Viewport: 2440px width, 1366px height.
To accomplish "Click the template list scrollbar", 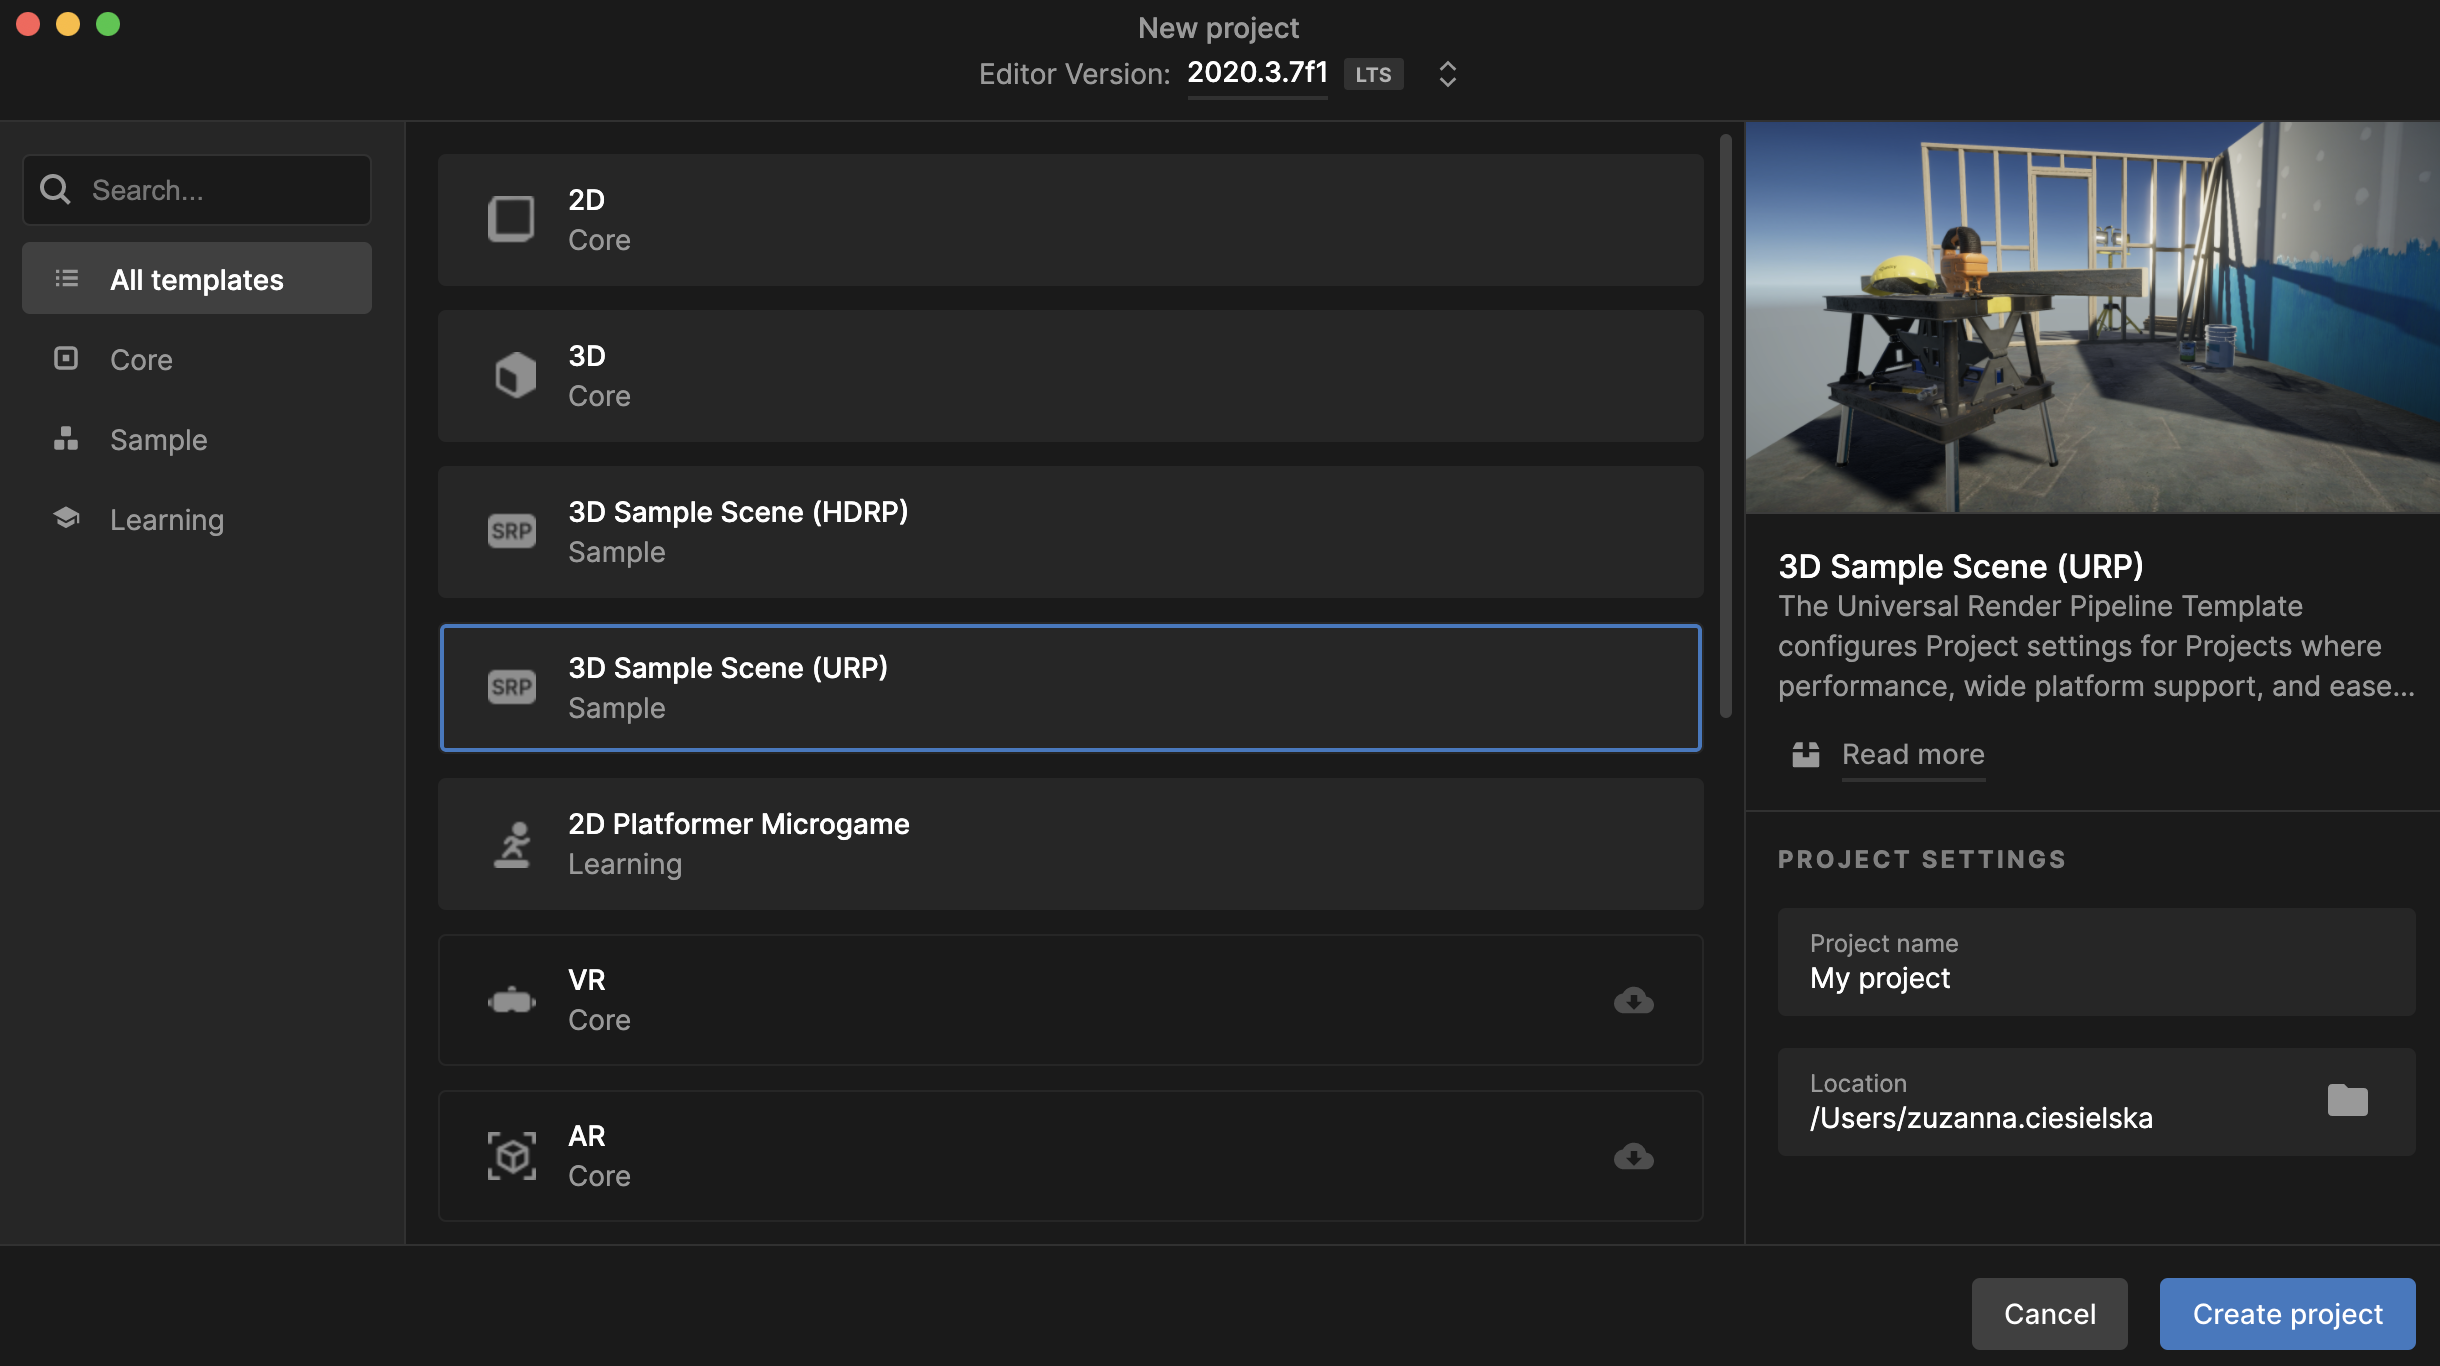I will [1725, 427].
